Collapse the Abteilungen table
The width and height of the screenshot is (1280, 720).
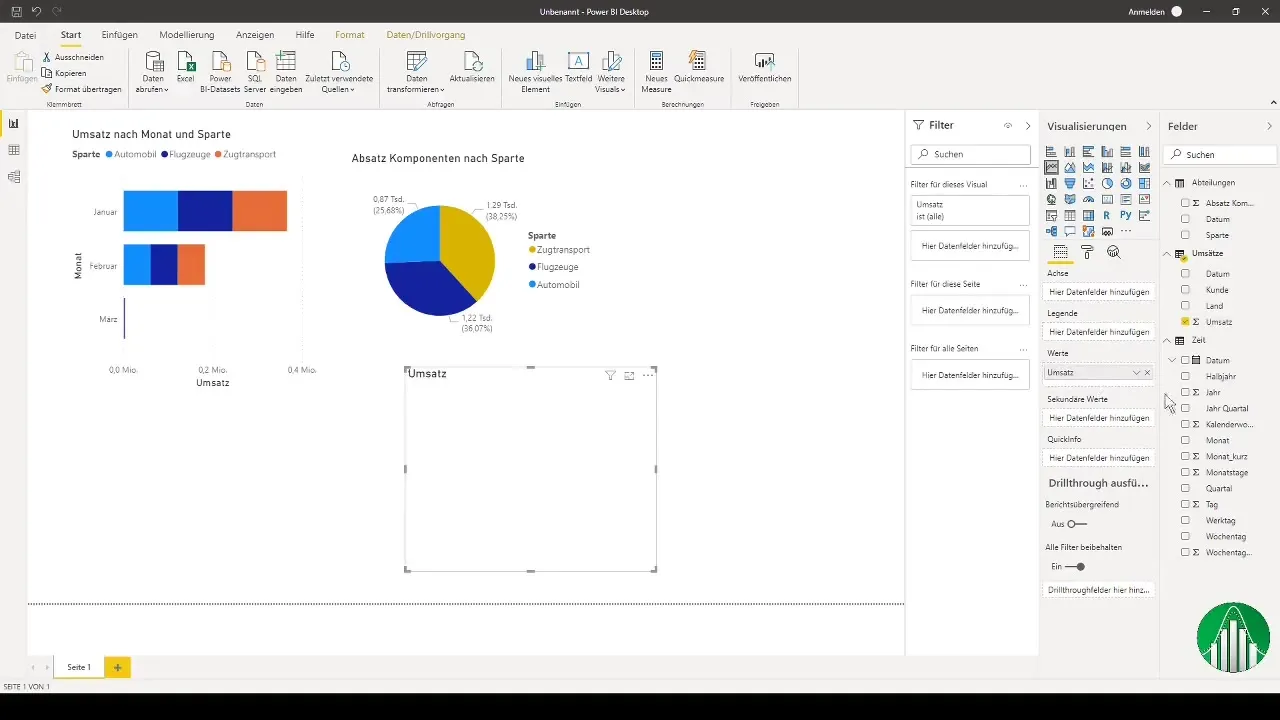click(x=1167, y=183)
